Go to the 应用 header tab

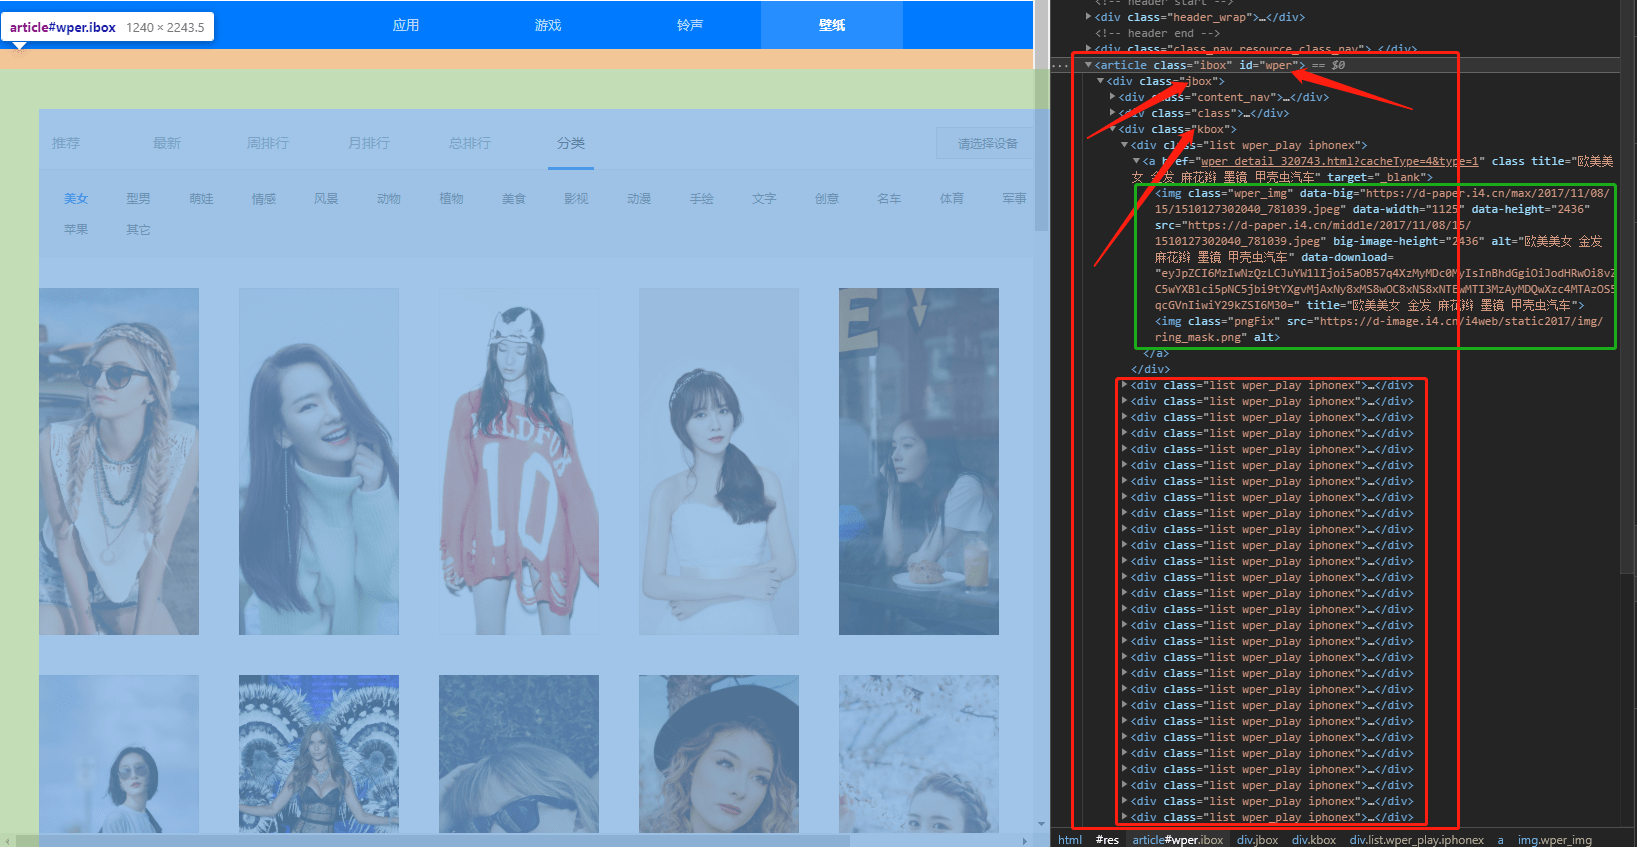[406, 25]
